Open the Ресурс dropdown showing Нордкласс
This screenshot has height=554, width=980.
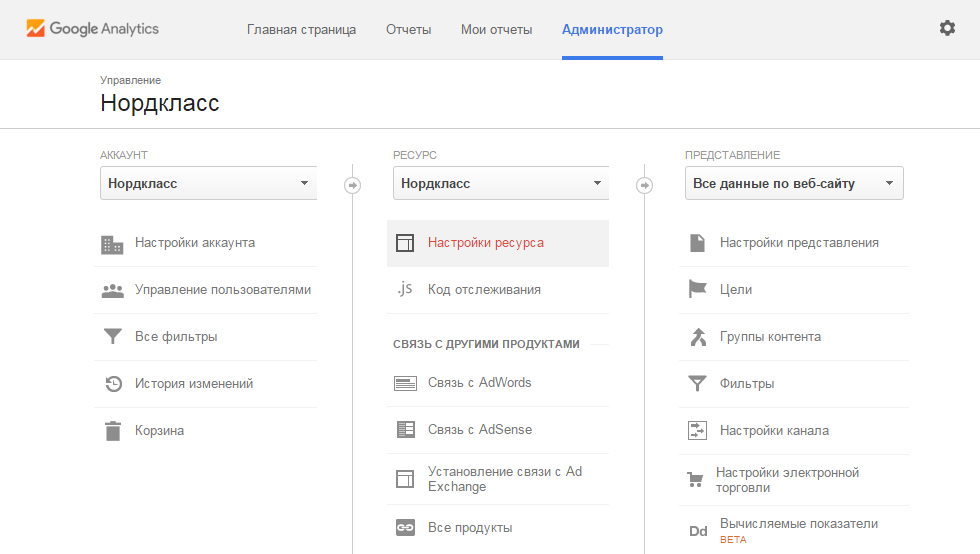[501, 183]
